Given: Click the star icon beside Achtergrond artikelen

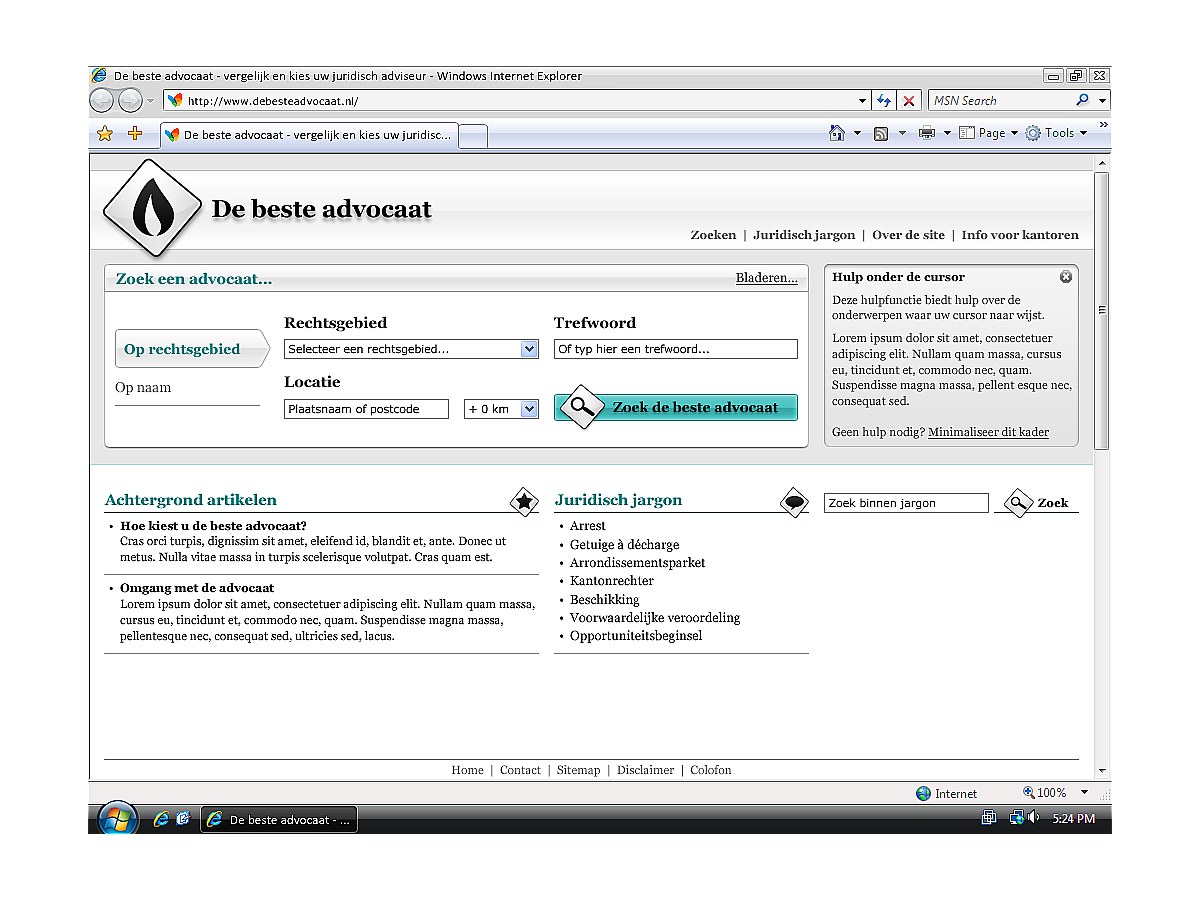Looking at the screenshot, I should 524,502.
